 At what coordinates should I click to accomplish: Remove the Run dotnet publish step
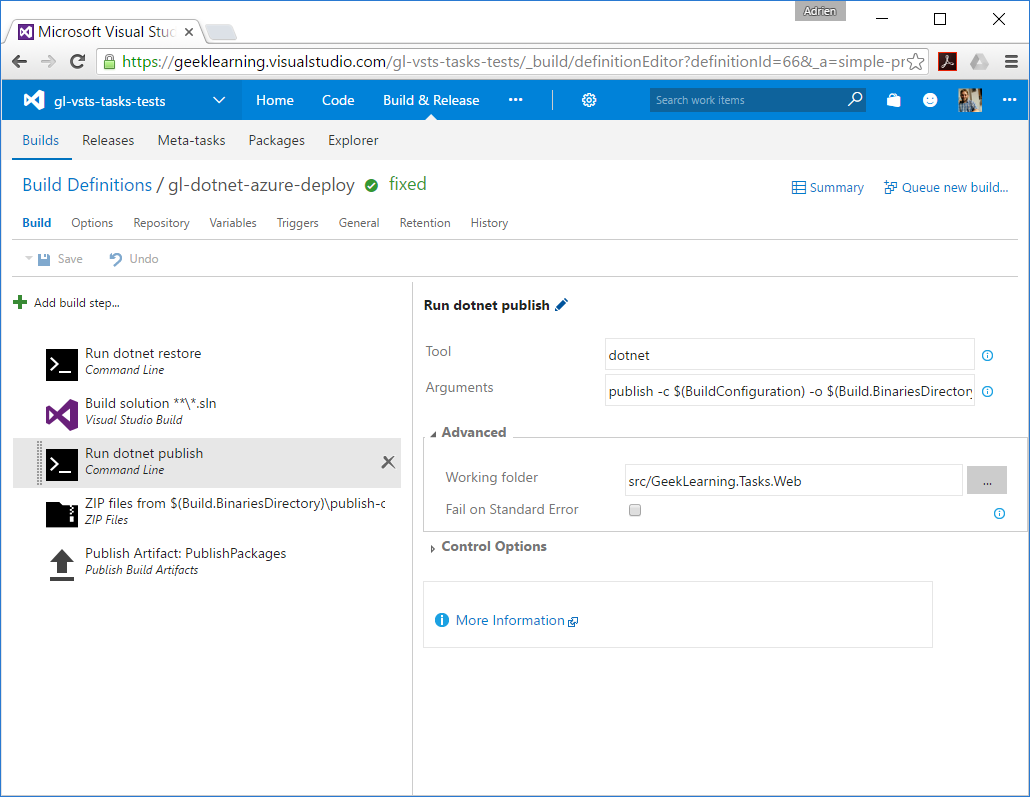click(x=388, y=462)
